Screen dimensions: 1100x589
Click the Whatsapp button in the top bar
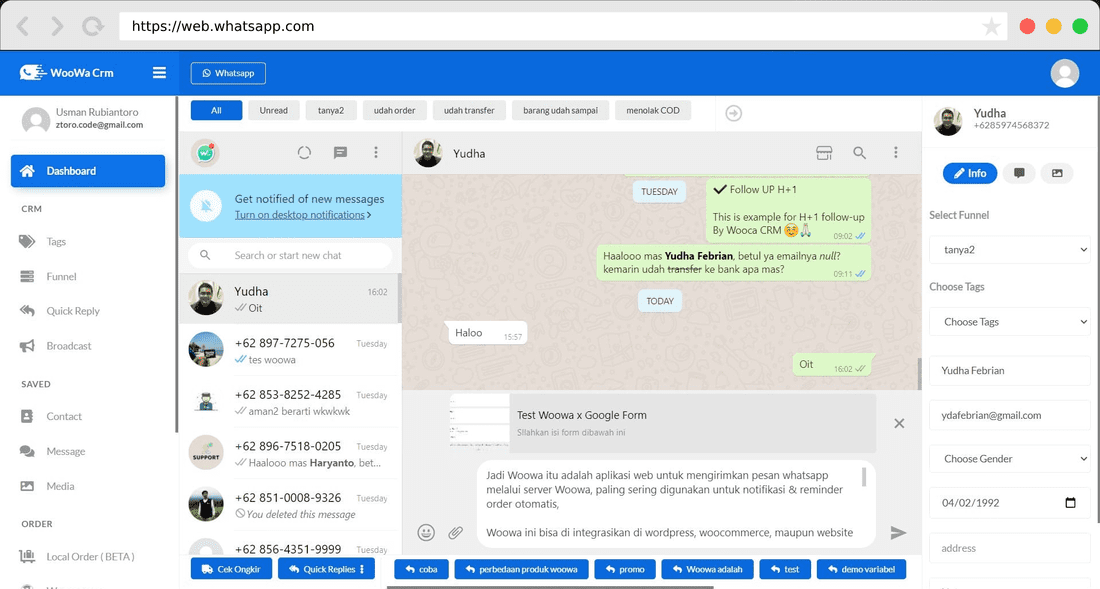click(228, 73)
